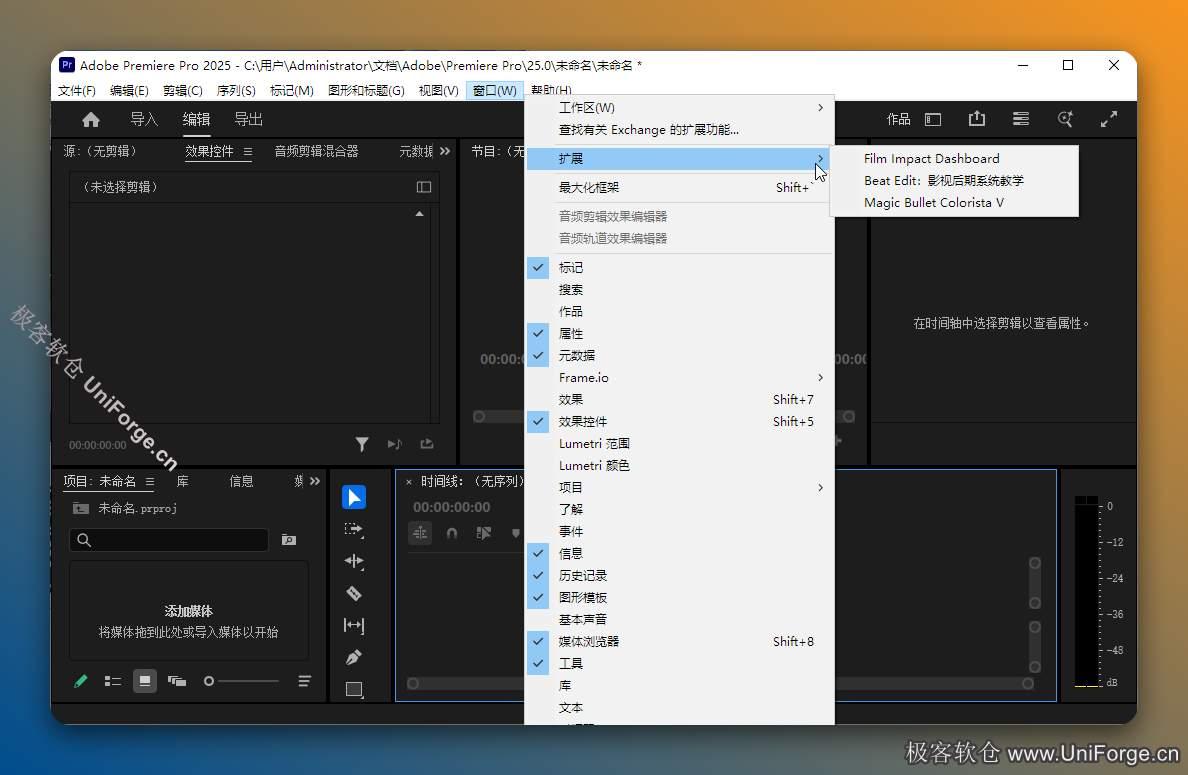Viewport: 1188px width, 775px height.
Task: Click the project panel search field
Action: [x=168, y=539]
